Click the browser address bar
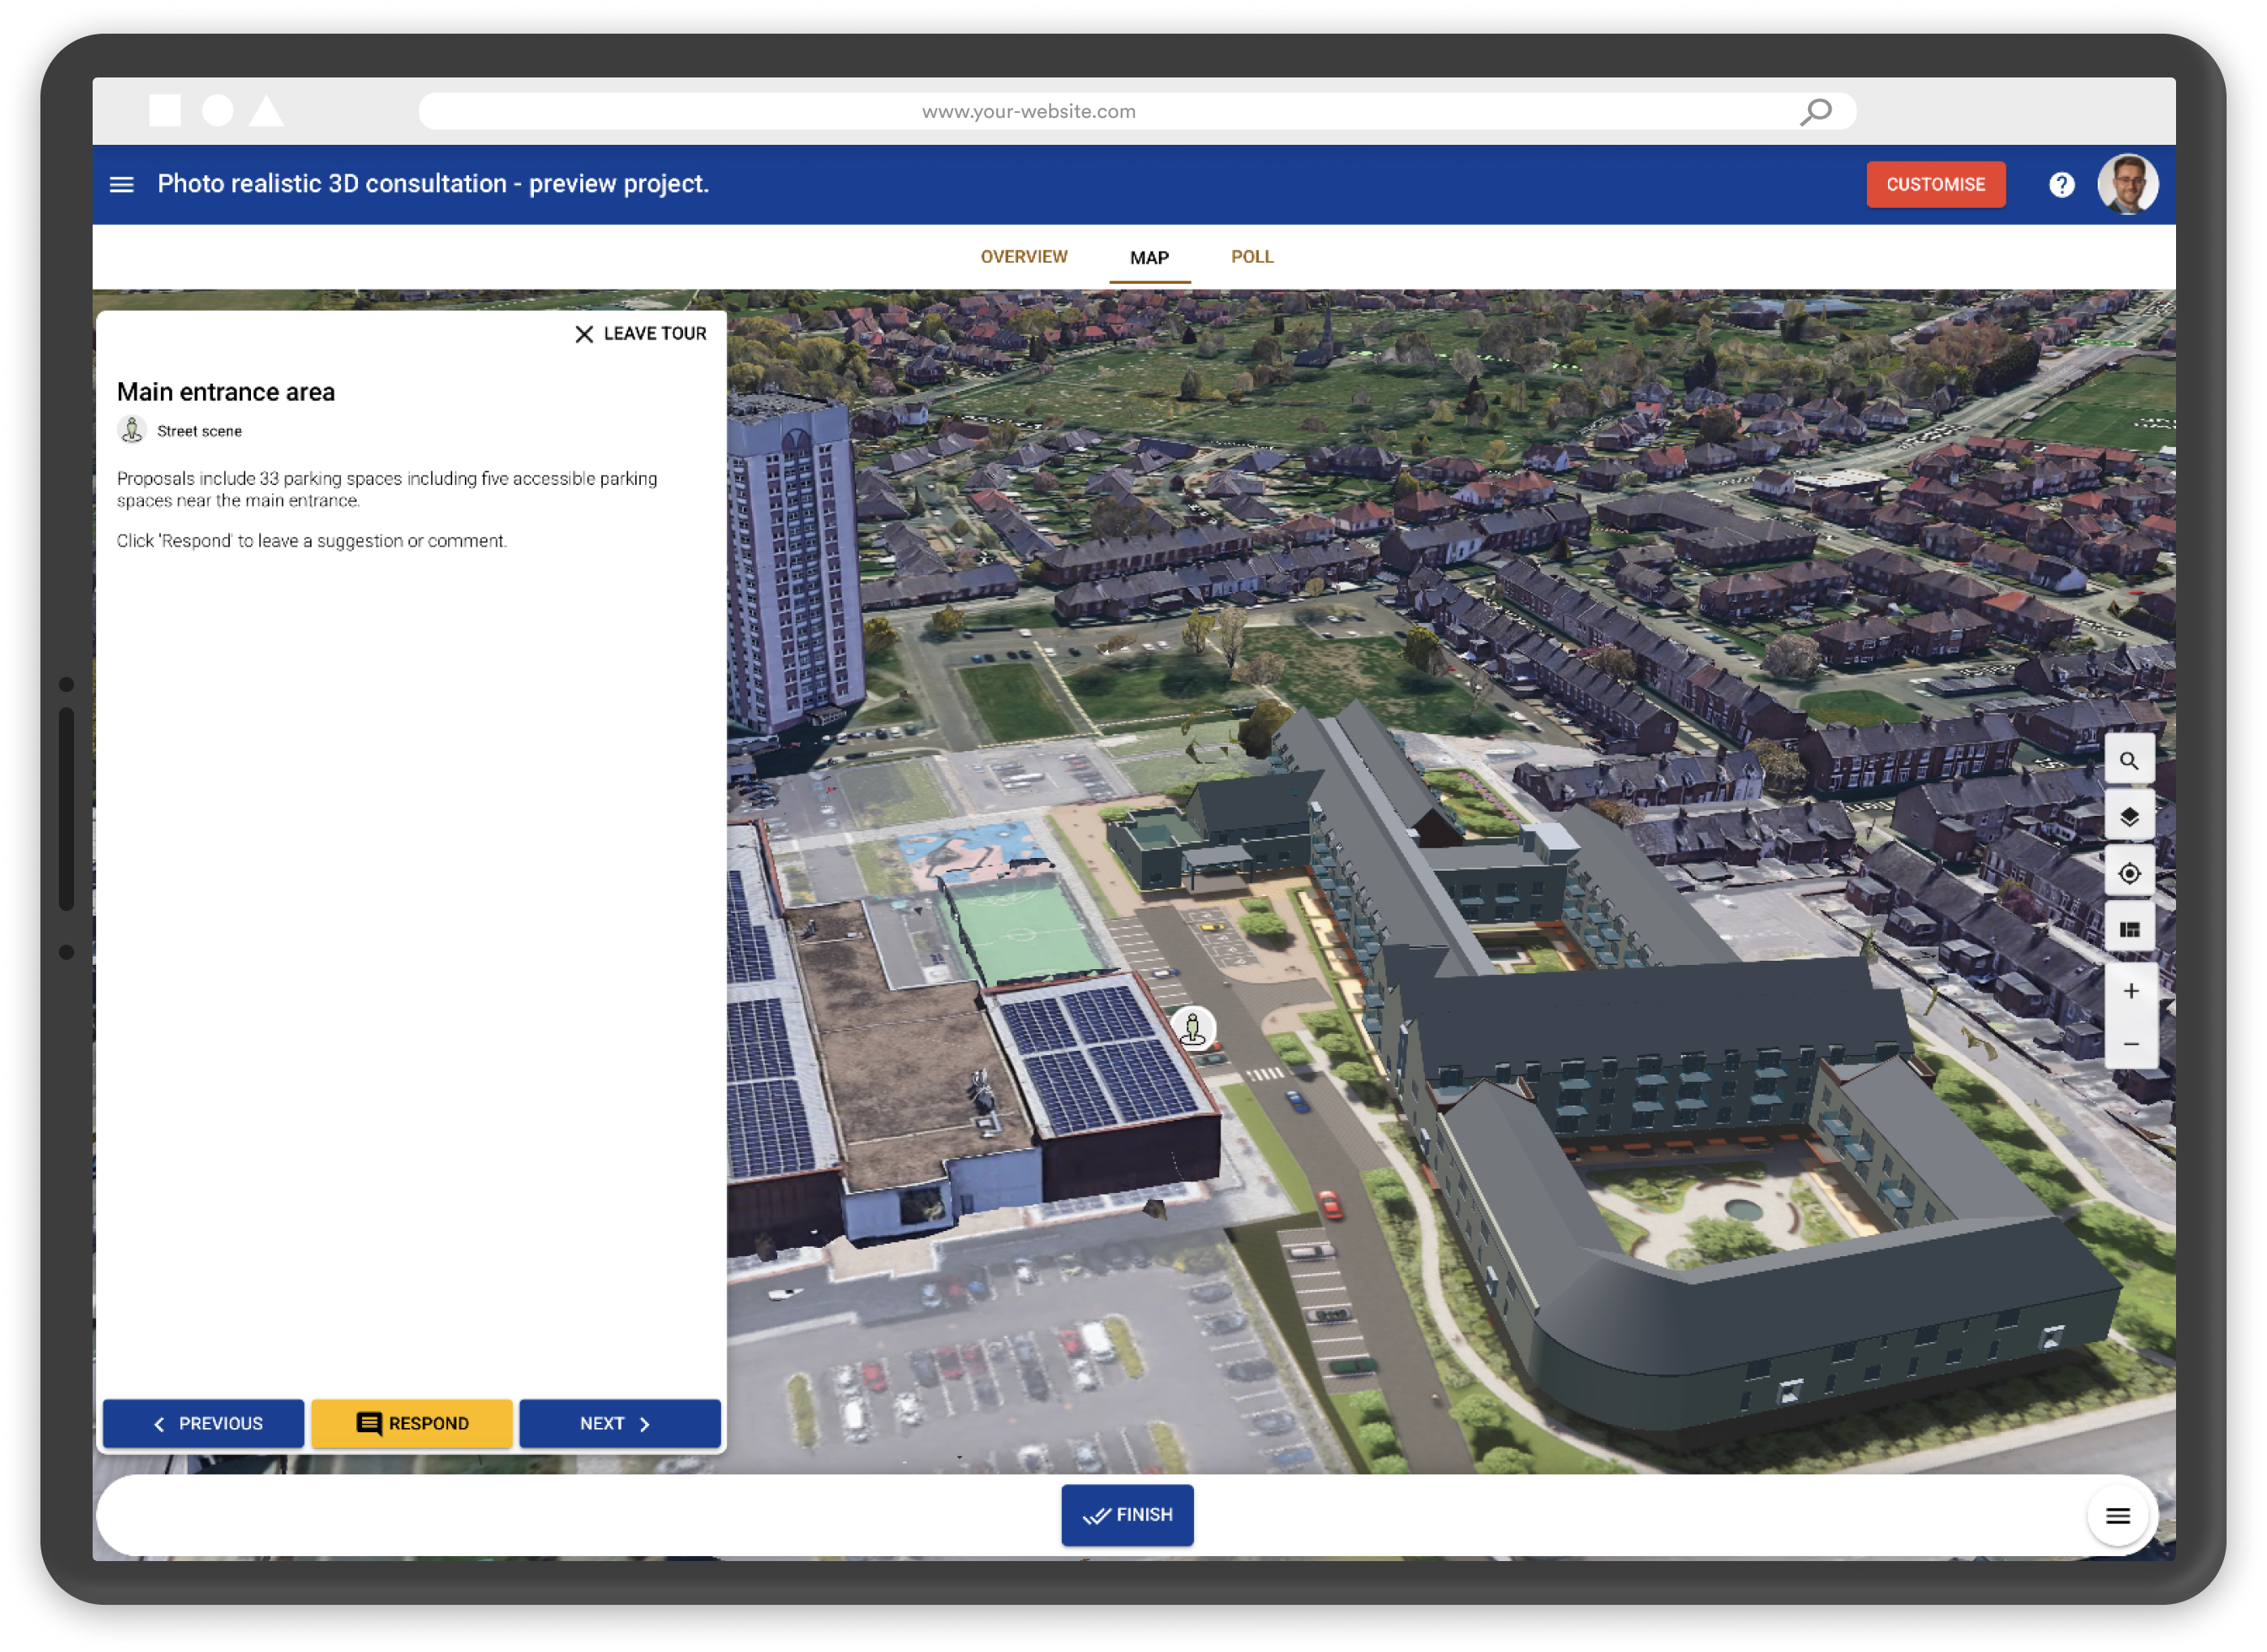This screenshot has height=1652, width=2267. [x=1137, y=111]
